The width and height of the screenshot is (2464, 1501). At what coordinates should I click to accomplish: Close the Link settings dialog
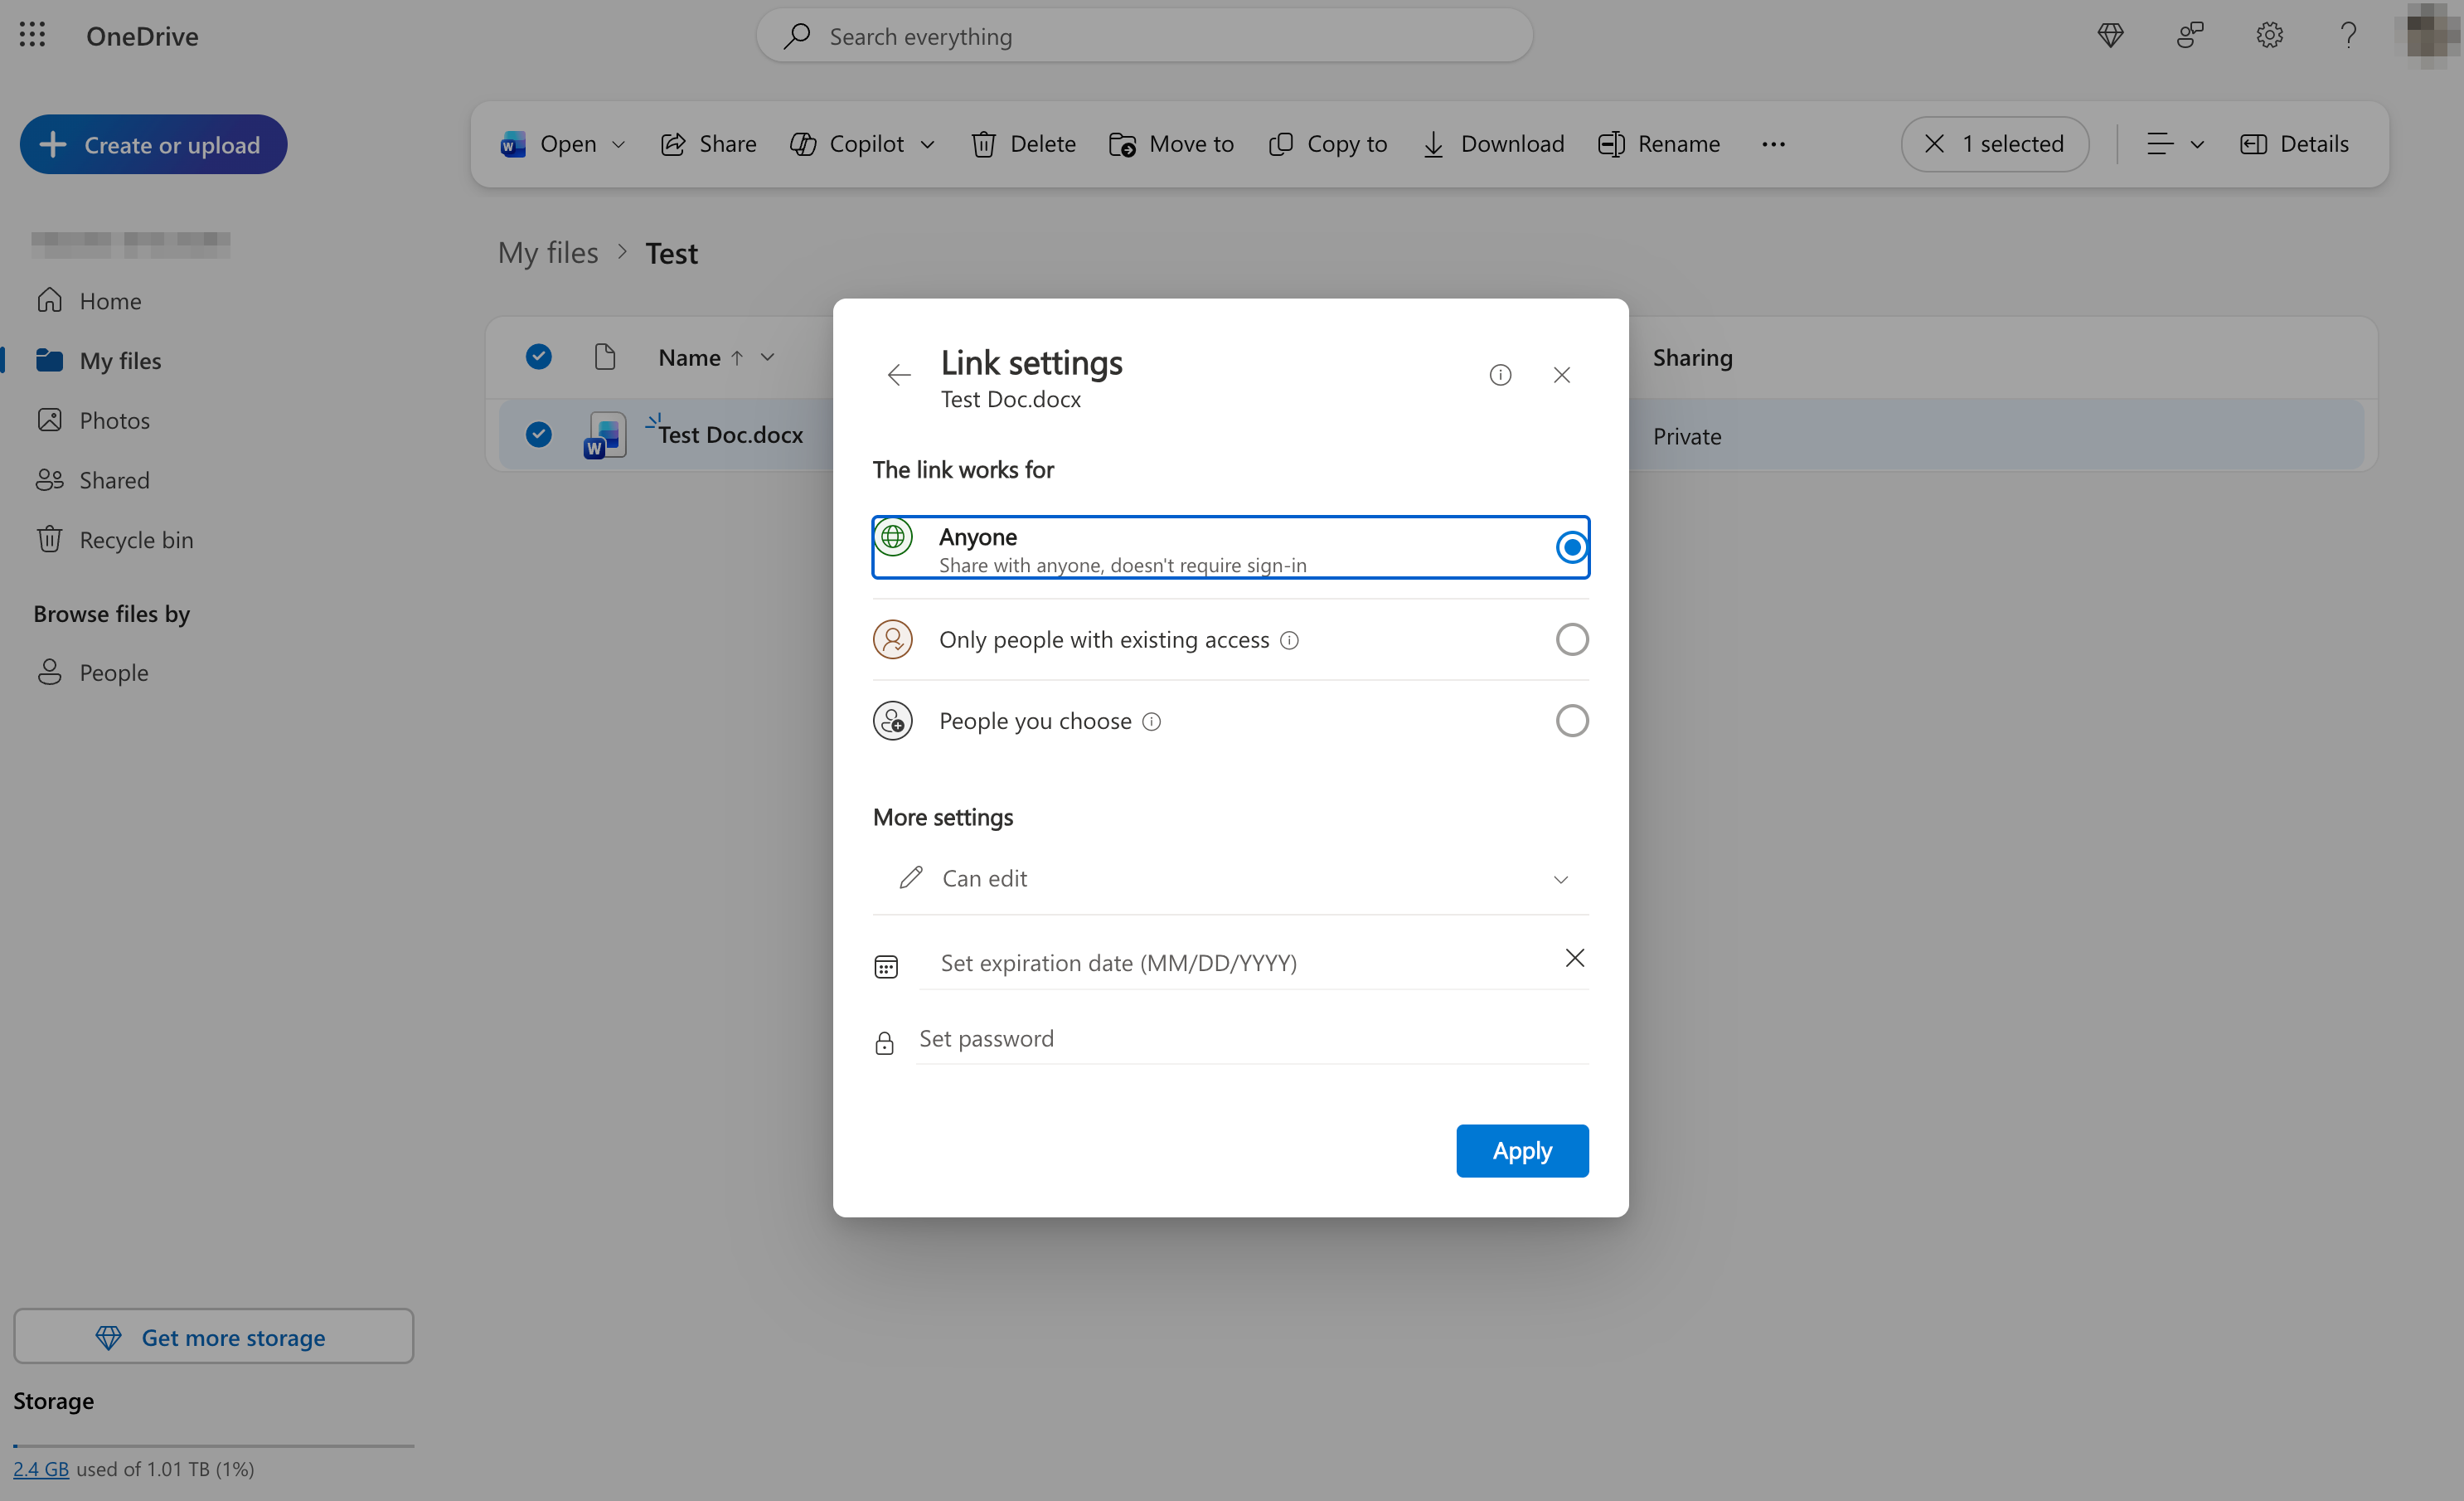click(1562, 375)
